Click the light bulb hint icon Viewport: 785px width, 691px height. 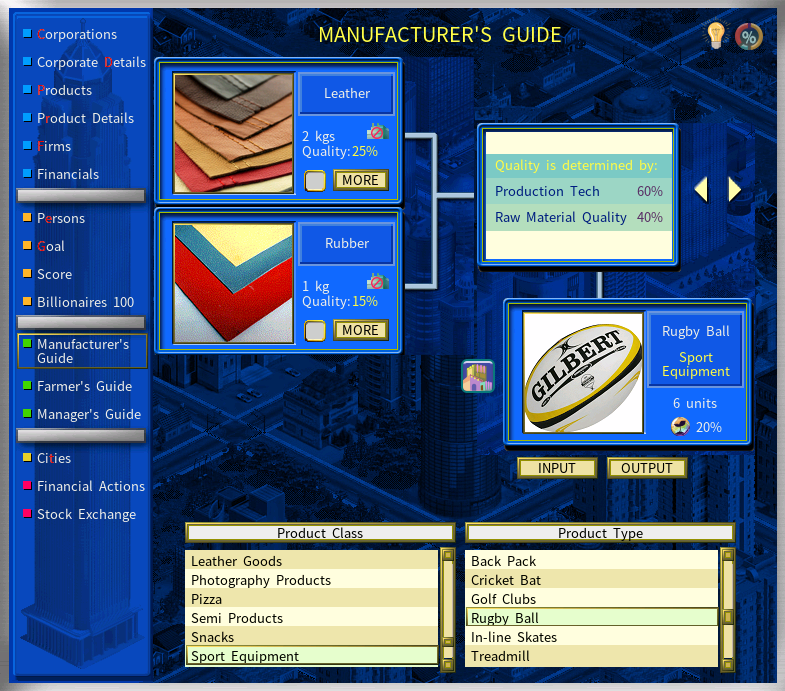coord(715,35)
